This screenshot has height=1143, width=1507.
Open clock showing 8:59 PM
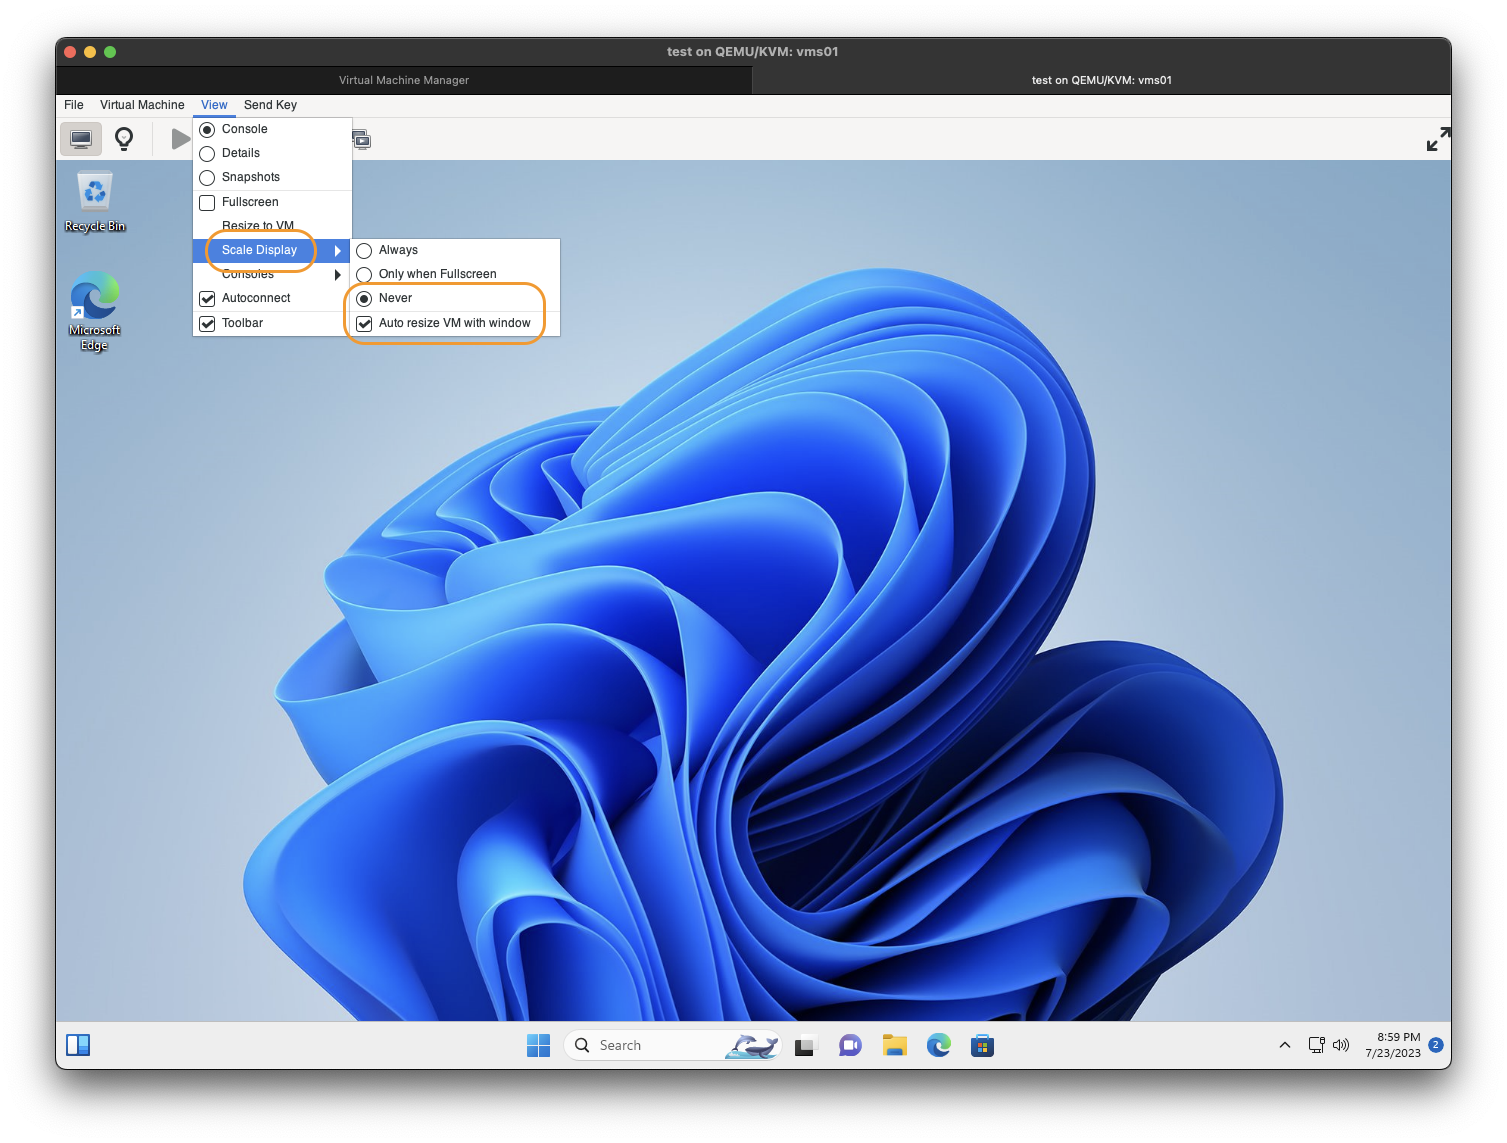point(1393,1045)
